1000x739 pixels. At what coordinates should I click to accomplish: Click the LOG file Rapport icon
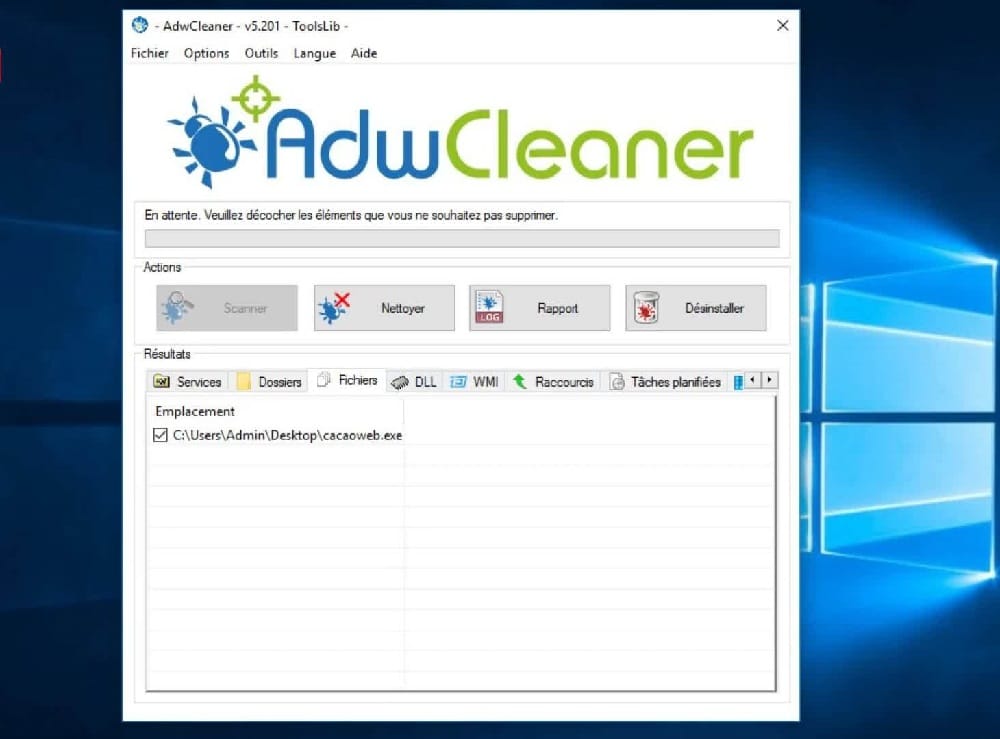click(x=489, y=307)
